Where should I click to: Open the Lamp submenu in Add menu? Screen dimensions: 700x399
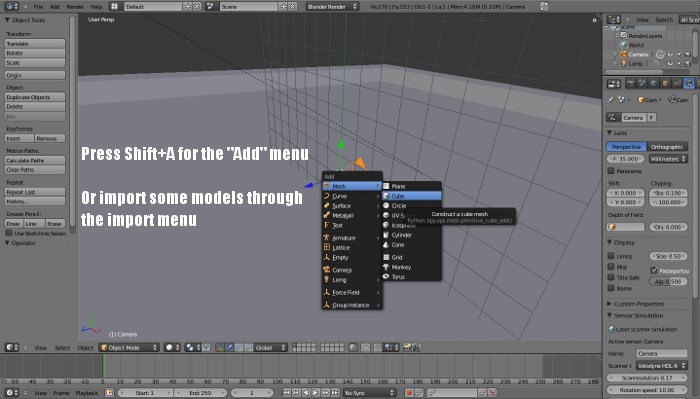pos(352,280)
